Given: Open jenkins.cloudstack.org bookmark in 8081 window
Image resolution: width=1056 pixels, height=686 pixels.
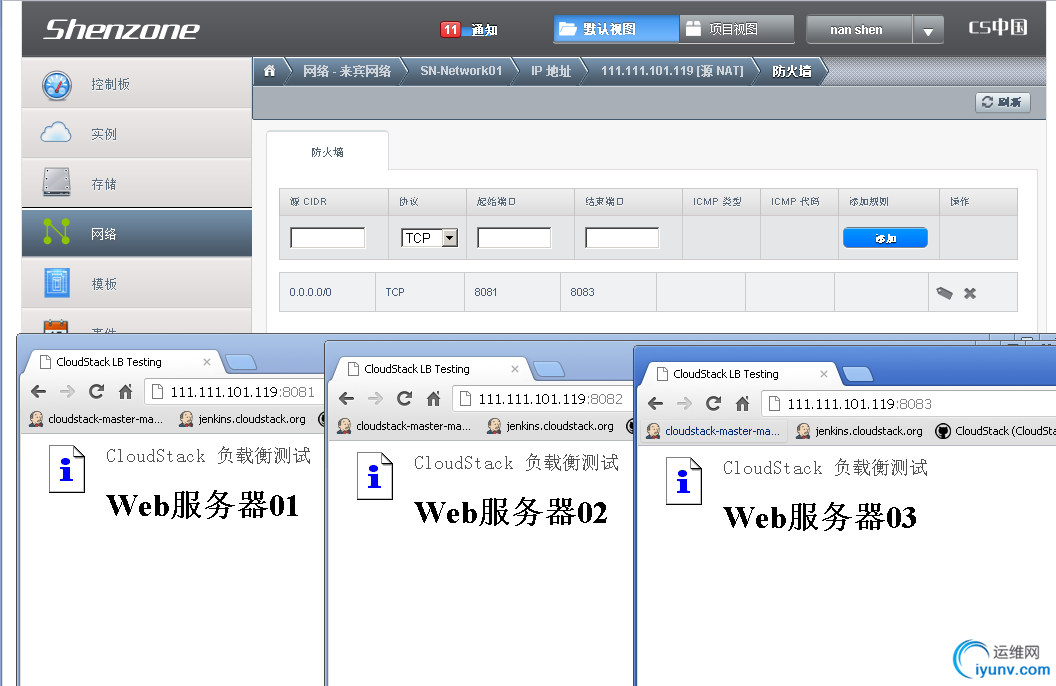Looking at the screenshot, I should point(242,419).
